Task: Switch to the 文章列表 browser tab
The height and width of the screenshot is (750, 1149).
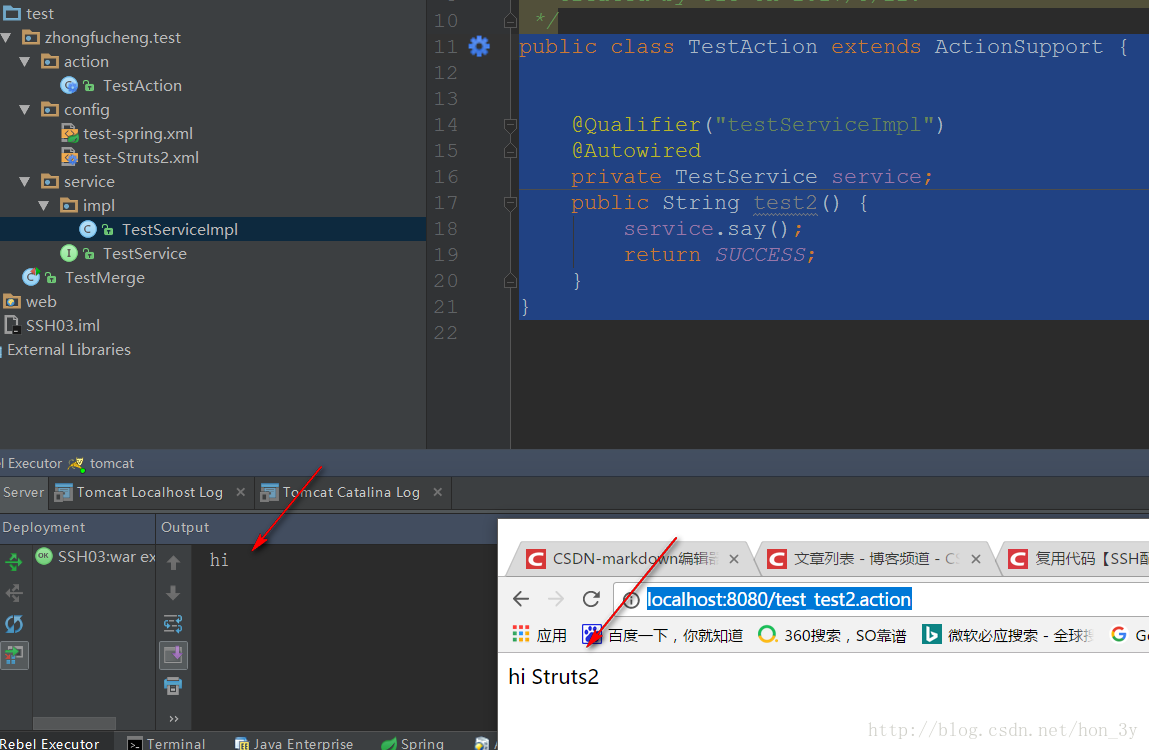Action: [x=876, y=559]
